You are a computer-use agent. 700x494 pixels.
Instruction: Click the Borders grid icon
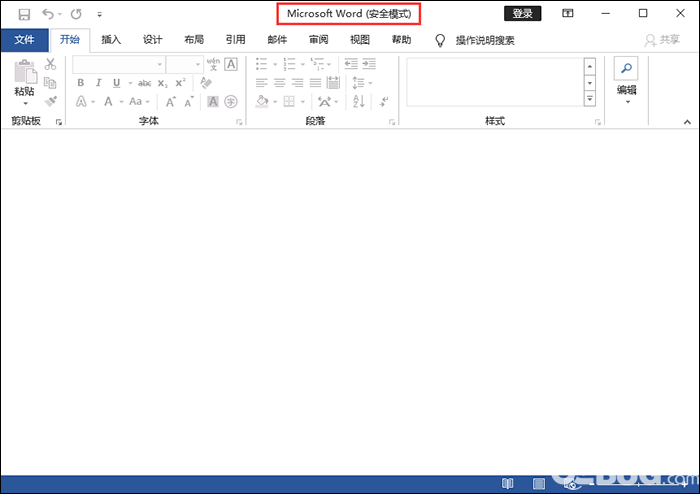(289, 102)
